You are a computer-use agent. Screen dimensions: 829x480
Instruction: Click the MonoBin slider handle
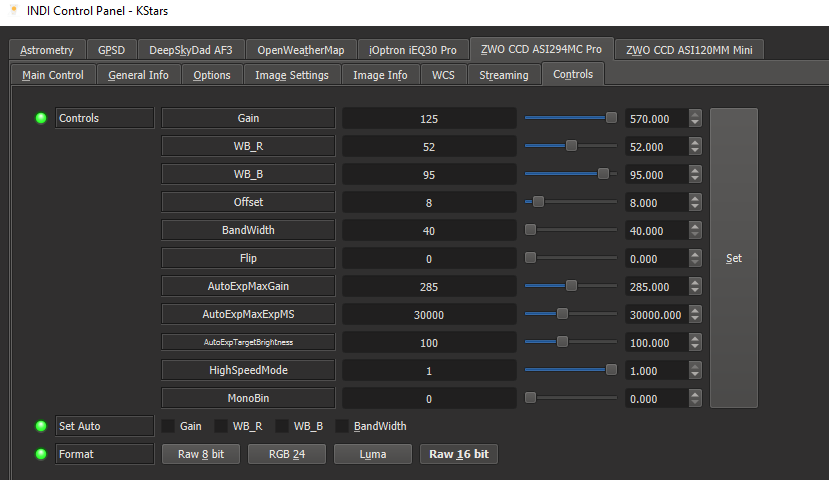click(x=530, y=398)
